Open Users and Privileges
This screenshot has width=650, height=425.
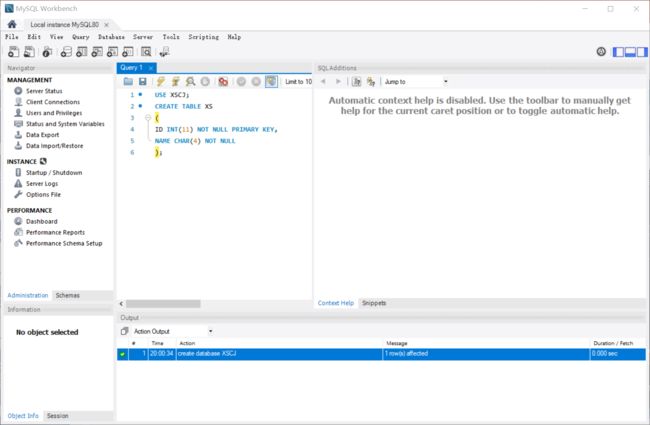[x=54, y=113]
